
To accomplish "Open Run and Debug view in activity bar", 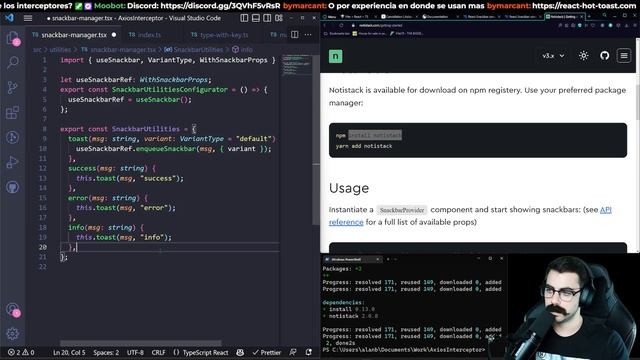I will point(13,162).
